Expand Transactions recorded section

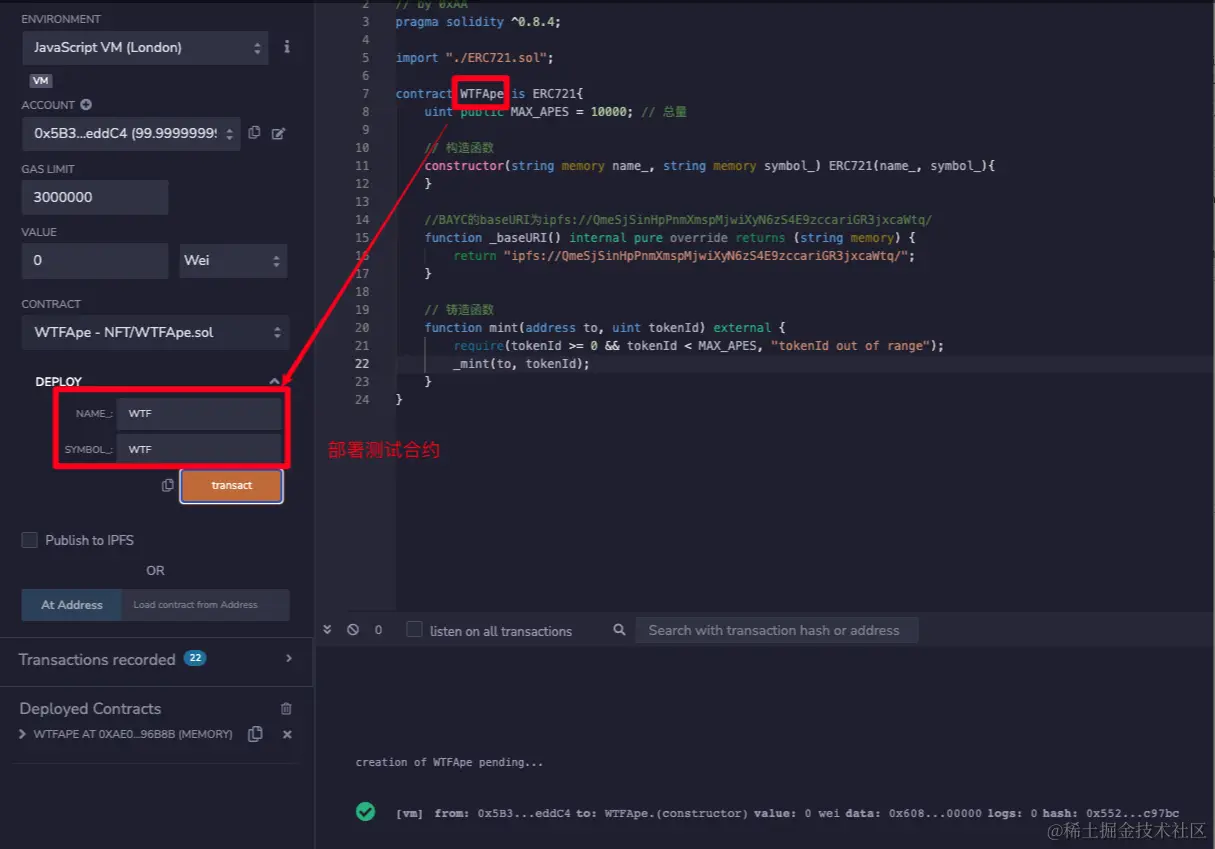coord(289,658)
